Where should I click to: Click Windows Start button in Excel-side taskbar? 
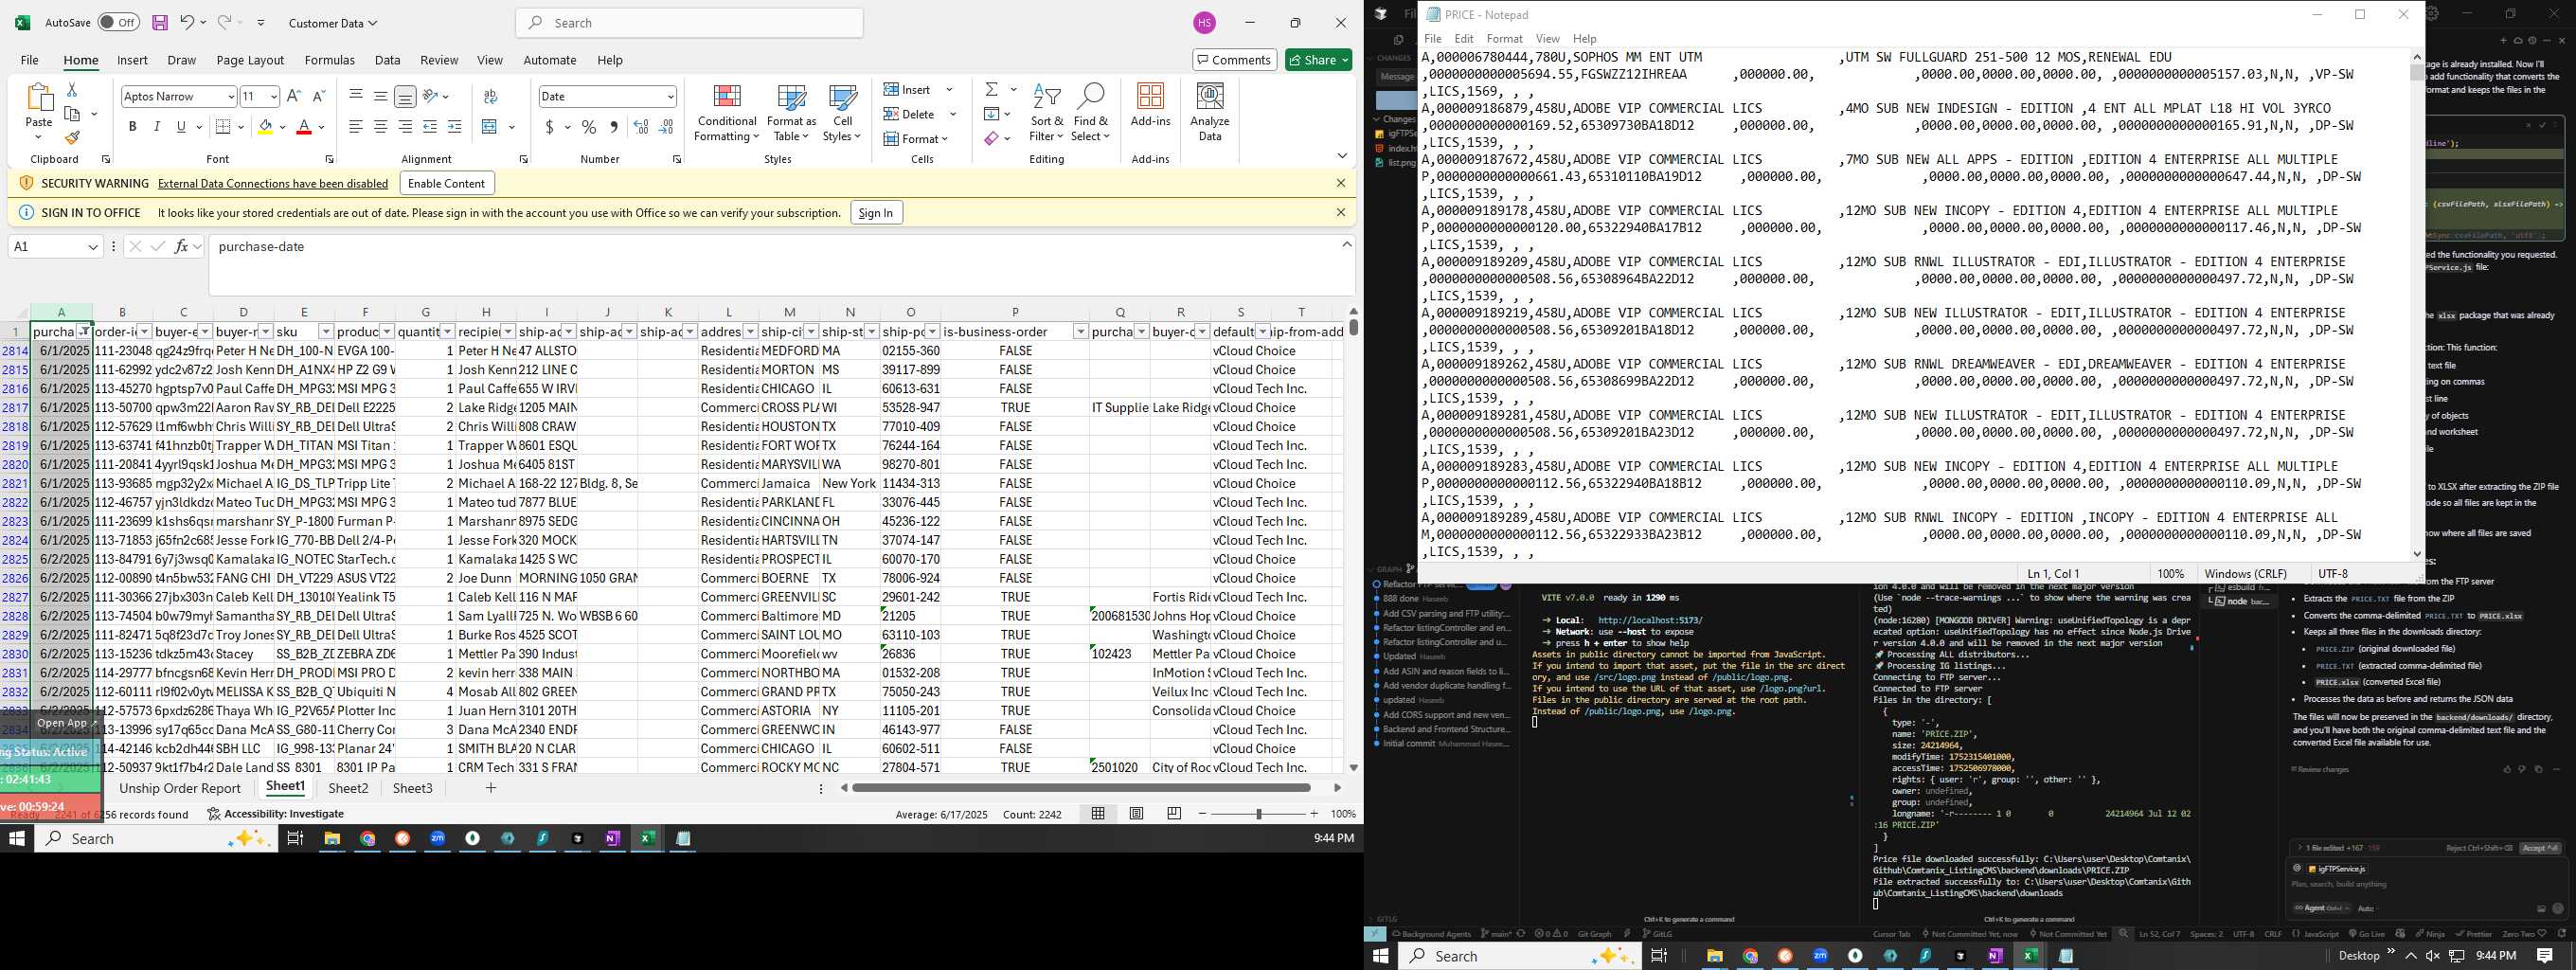17,838
